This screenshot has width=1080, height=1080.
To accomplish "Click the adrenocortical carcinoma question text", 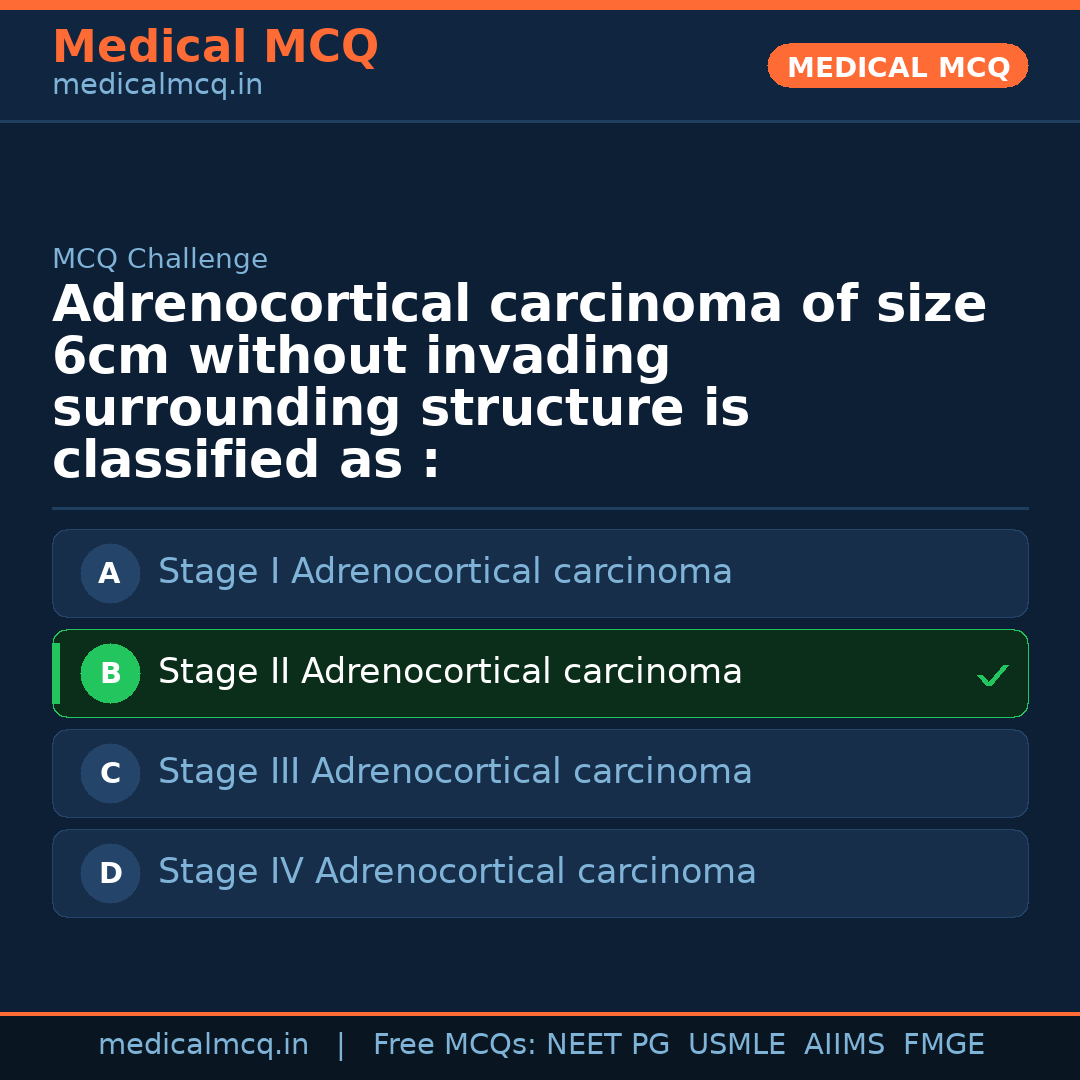I will (x=520, y=382).
